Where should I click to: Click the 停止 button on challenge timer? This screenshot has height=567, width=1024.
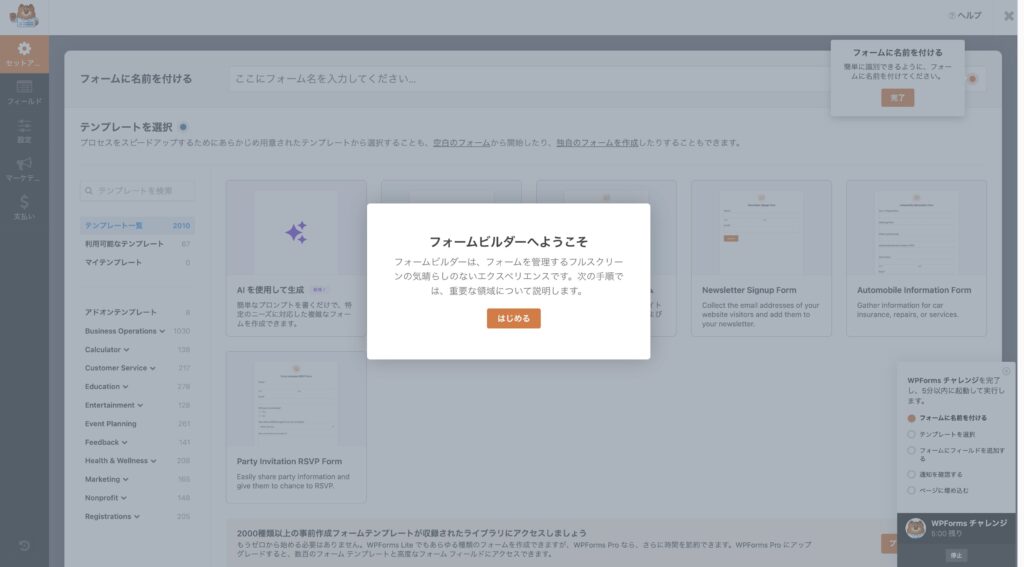tap(957, 555)
